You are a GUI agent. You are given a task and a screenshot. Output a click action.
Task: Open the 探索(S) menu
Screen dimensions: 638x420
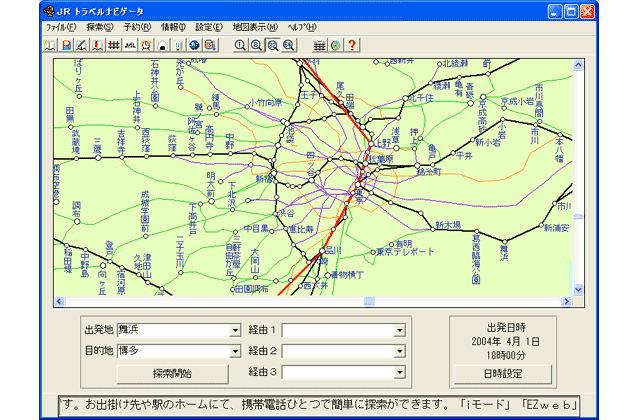[x=100, y=27]
